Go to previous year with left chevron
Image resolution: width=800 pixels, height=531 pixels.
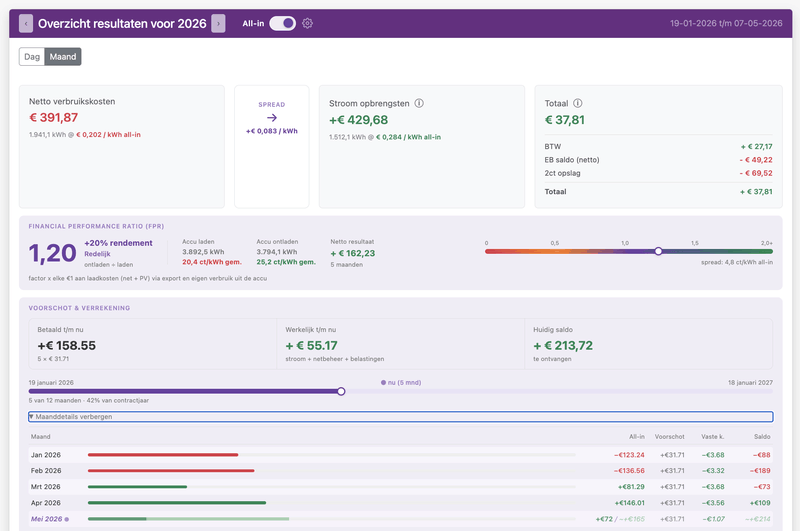pos(26,23)
